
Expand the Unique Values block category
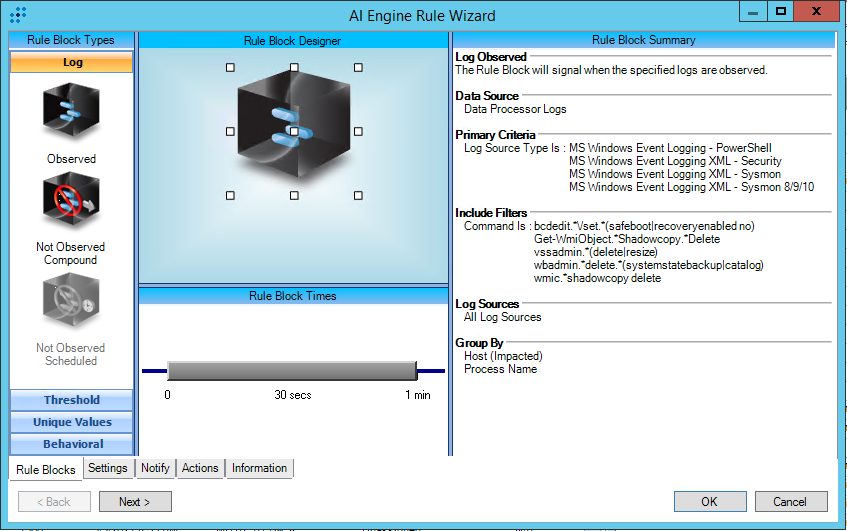(x=71, y=422)
